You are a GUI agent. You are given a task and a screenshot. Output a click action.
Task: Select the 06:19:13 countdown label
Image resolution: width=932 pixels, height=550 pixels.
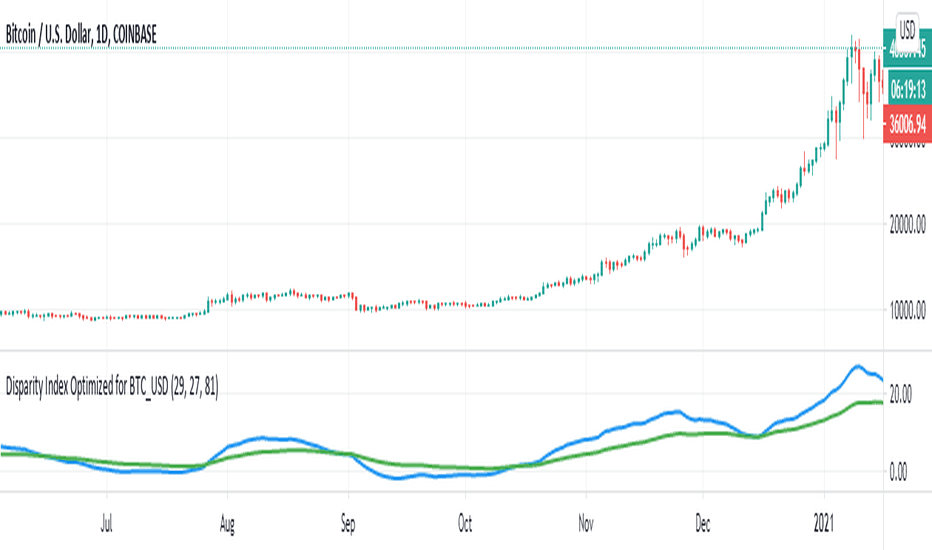tap(908, 90)
